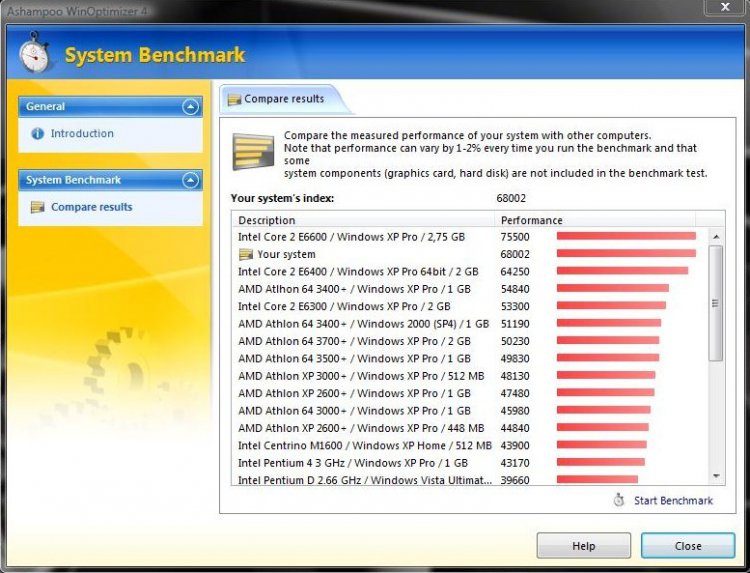Viewport: 750px width, 573px height.
Task: Click the red performance bar for 43170
Action: click(601, 462)
